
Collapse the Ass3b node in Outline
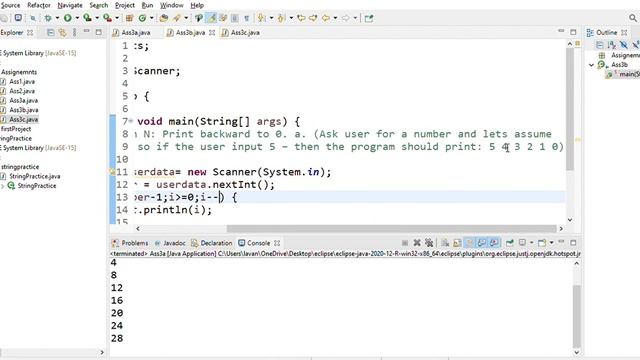click(591, 65)
